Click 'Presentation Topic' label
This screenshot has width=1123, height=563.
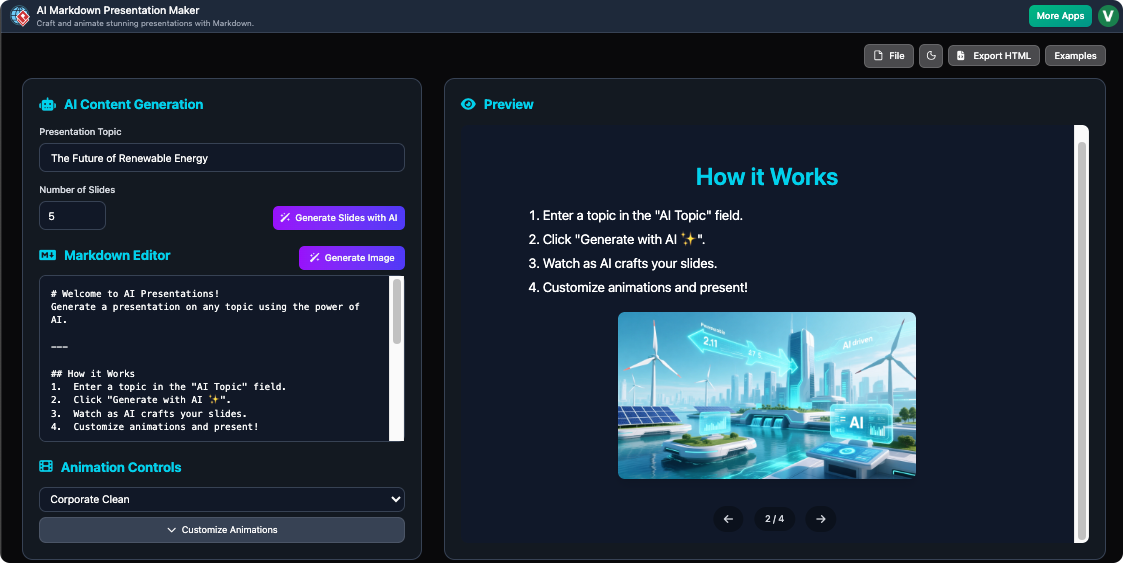tap(80, 132)
